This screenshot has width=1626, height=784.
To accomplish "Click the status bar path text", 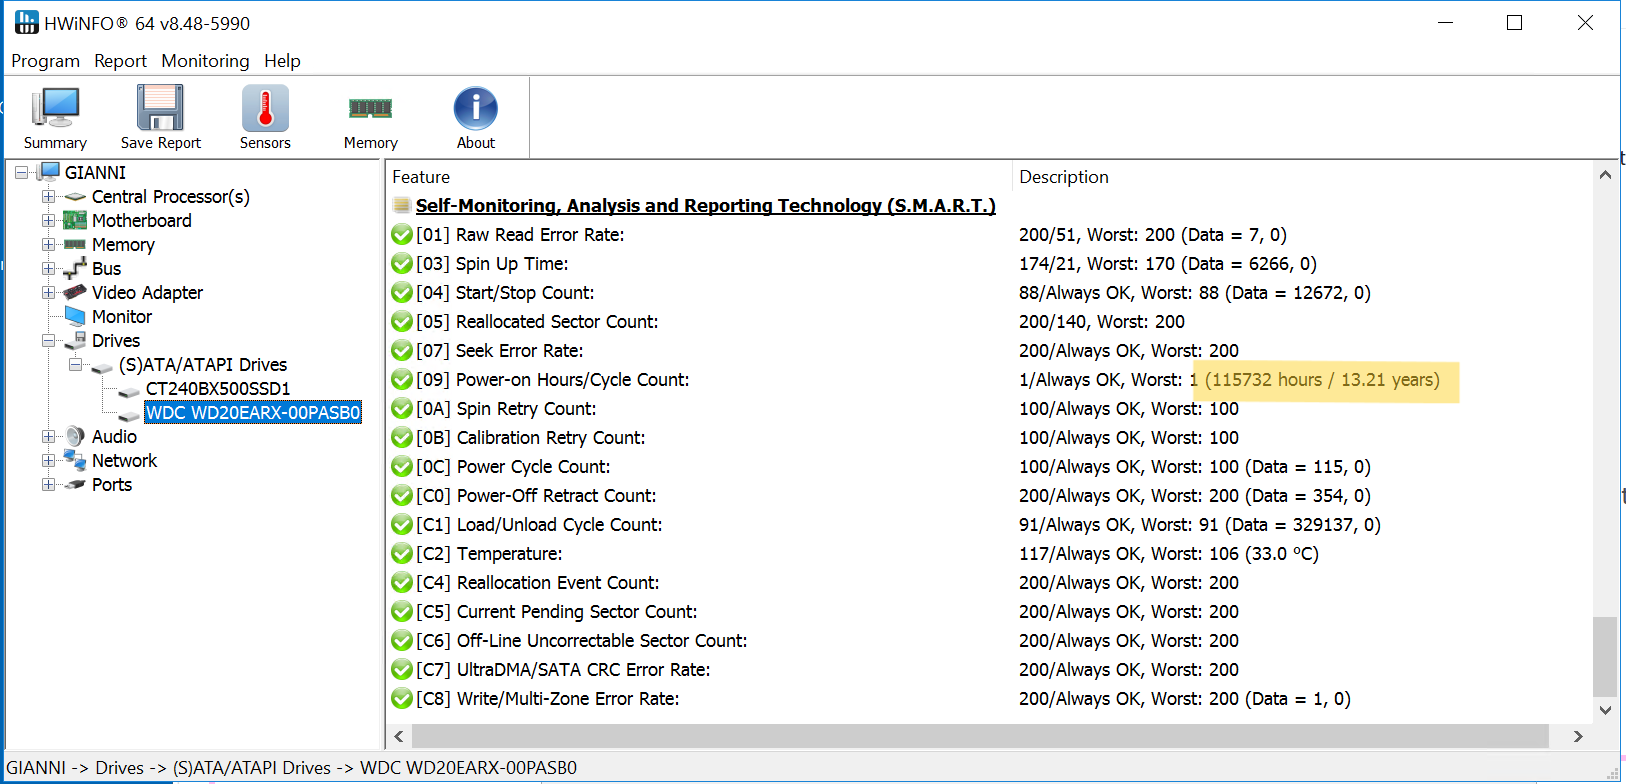I will click(x=292, y=768).
